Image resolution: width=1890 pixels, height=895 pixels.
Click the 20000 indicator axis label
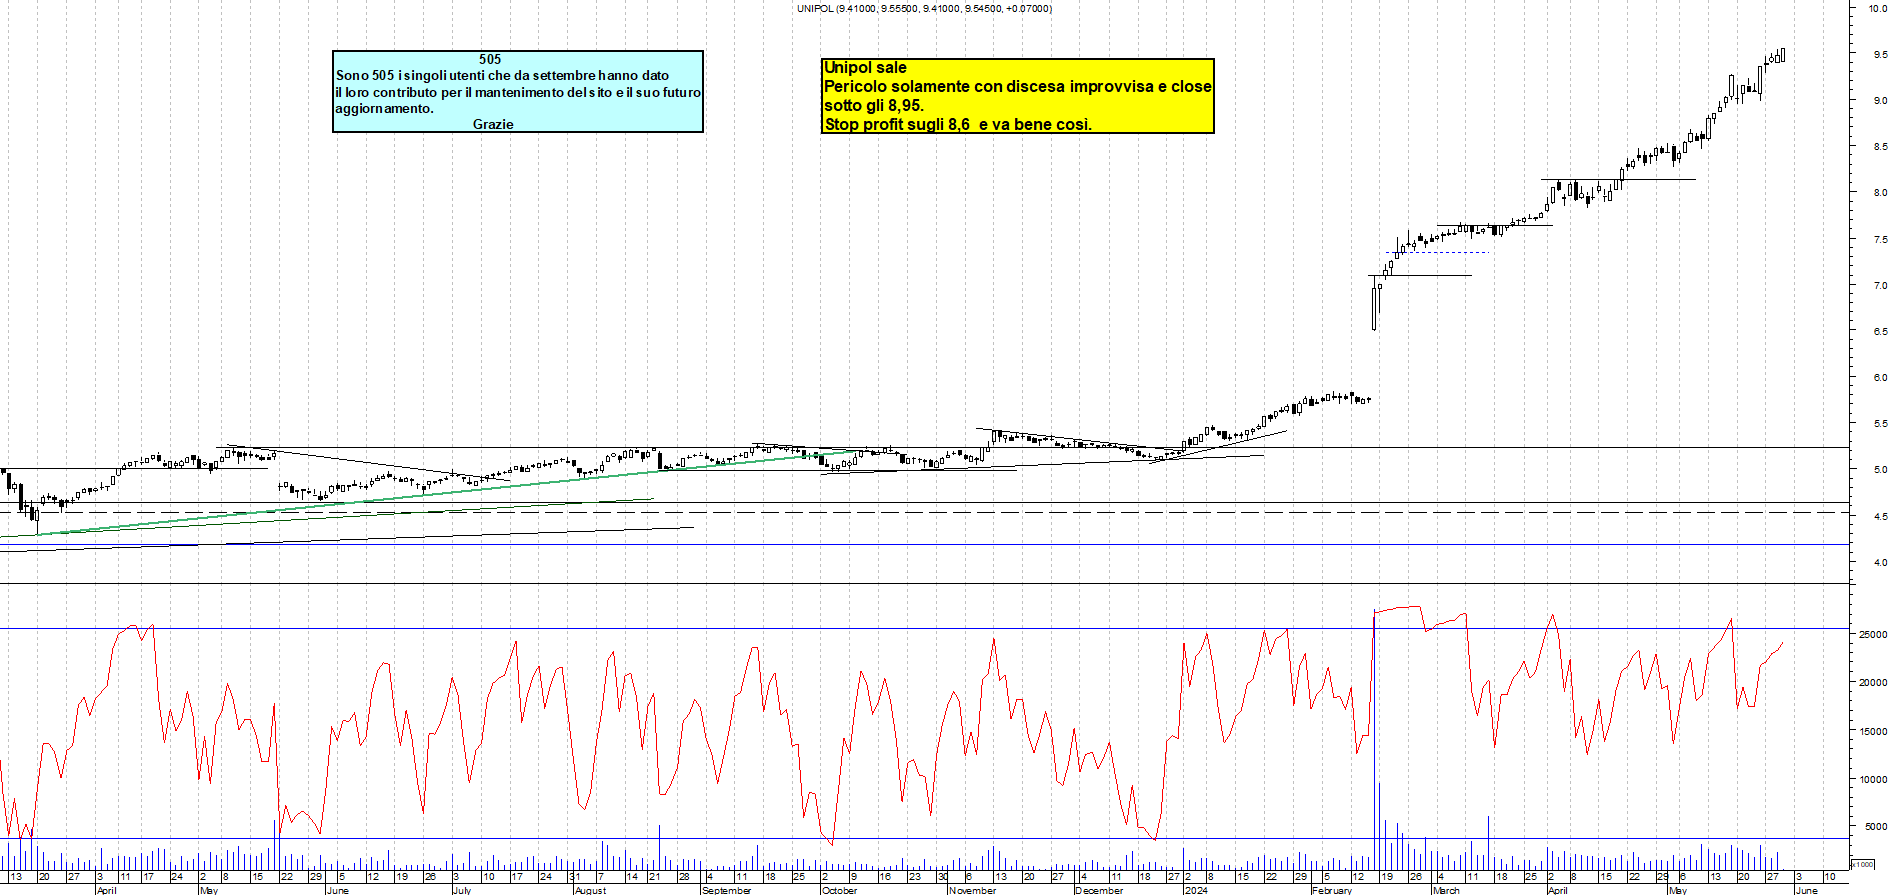point(1873,683)
